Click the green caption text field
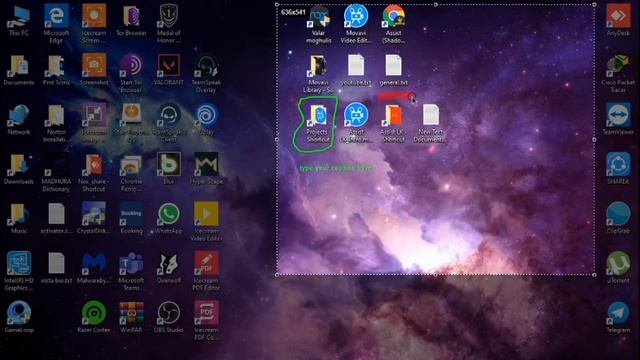Screen dimensions: 640x360 pos(336,168)
